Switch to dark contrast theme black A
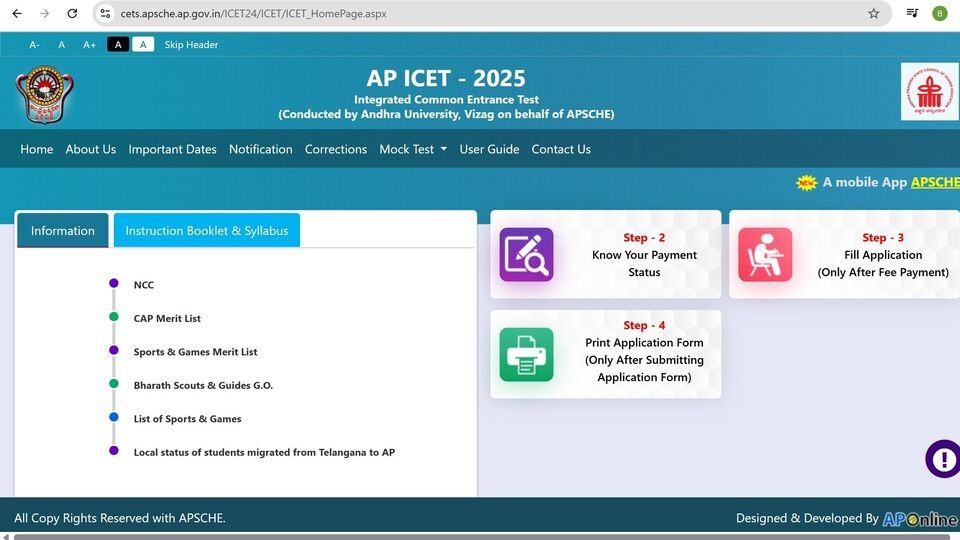The width and height of the screenshot is (960, 540). 118,44
